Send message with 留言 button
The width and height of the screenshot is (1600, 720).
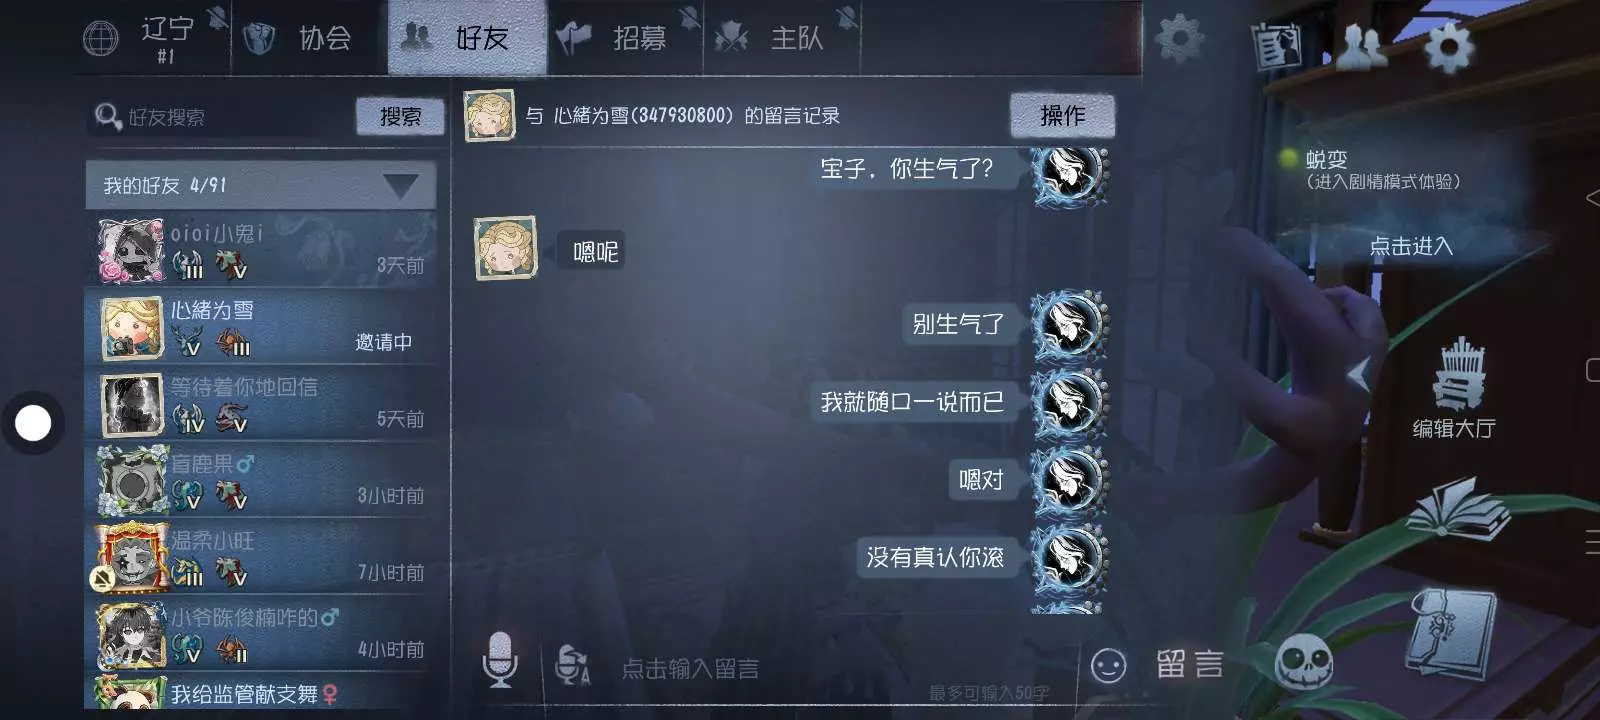[x=1190, y=665]
